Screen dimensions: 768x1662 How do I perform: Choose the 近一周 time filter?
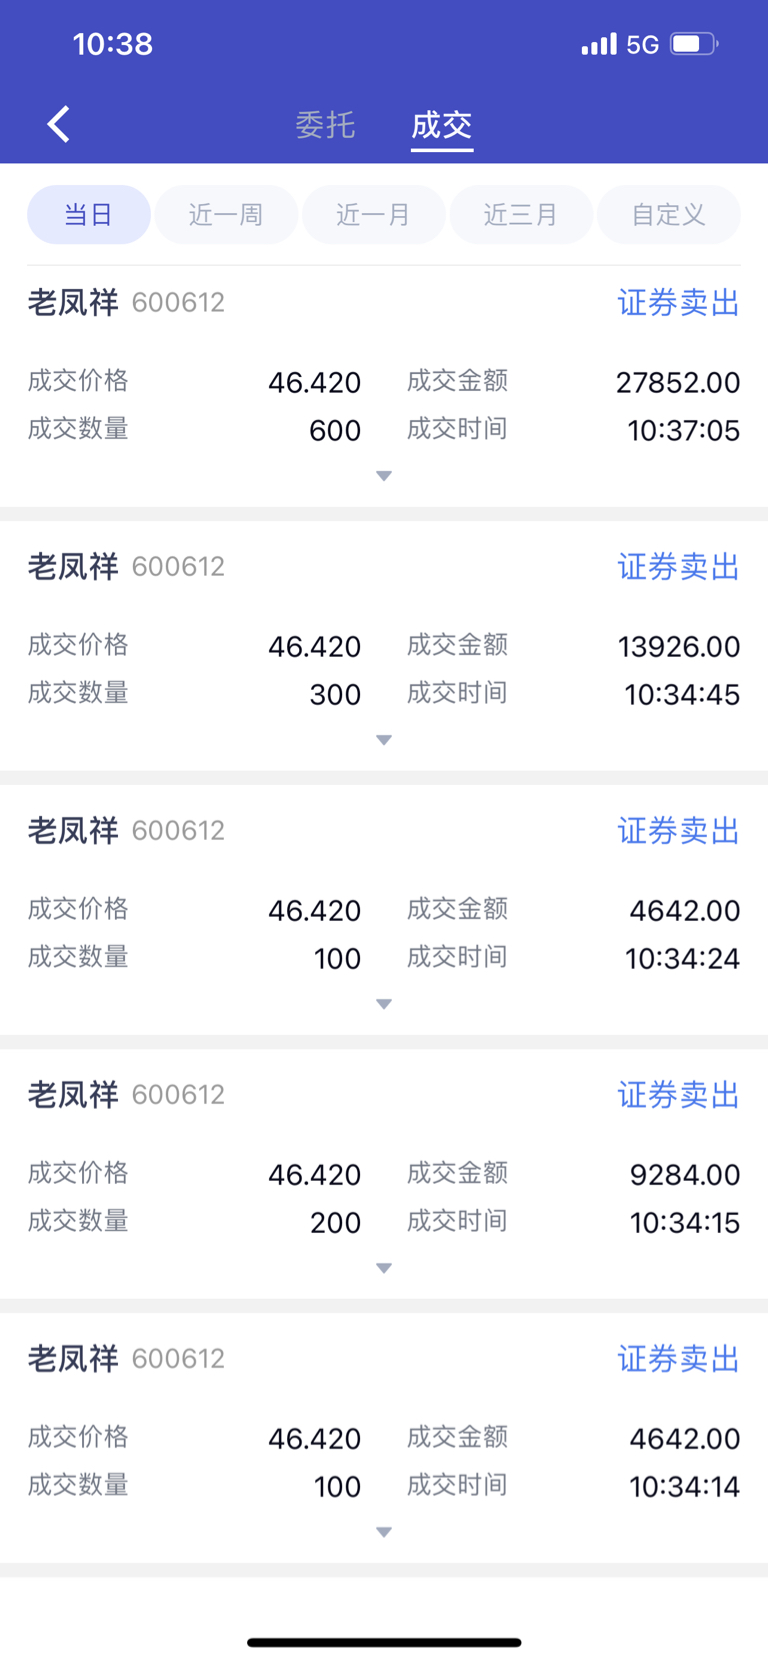click(x=226, y=215)
